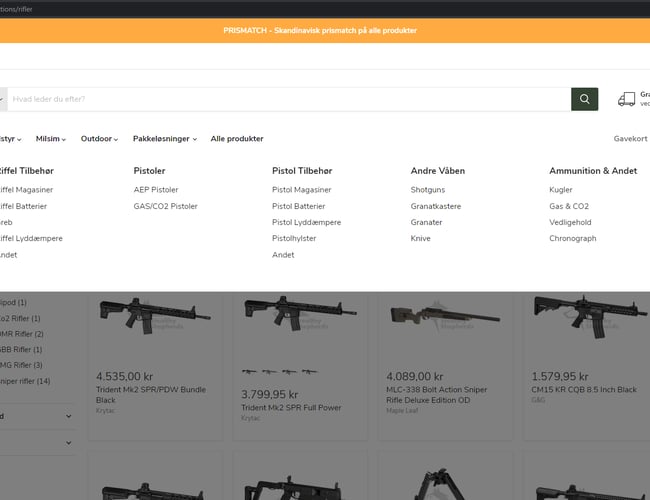The image size is (650, 500).
Task: Click the green search magnifier button
Action: [x=584, y=99]
